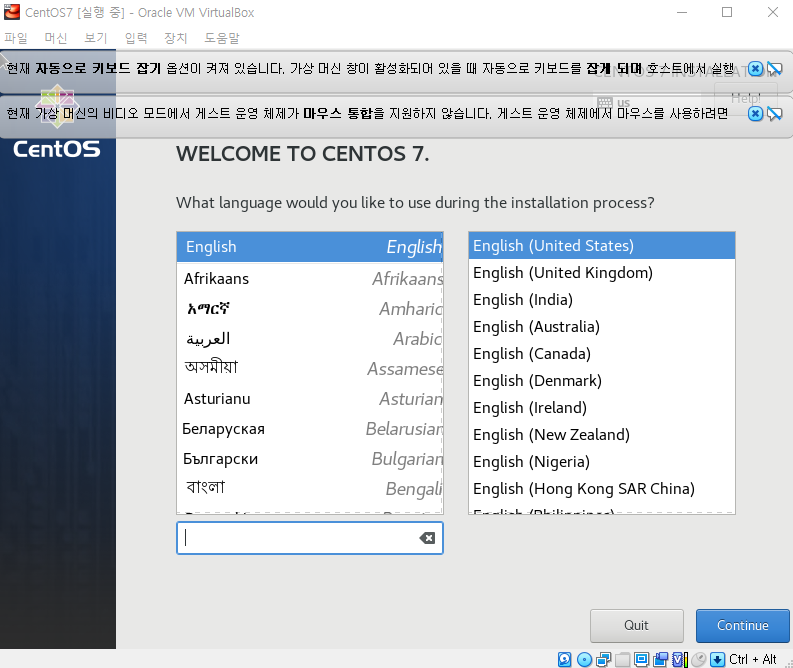Select English in the language list
This screenshot has width=793, height=668.
click(310, 247)
